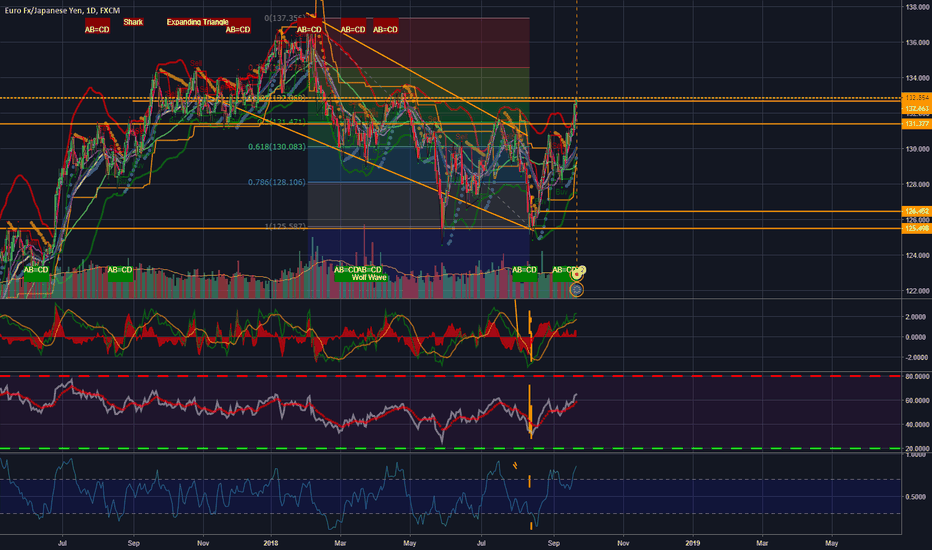Click the 2018 label on time axis
The width and height of the screenshot is (932, 550).
pos(270,543)
